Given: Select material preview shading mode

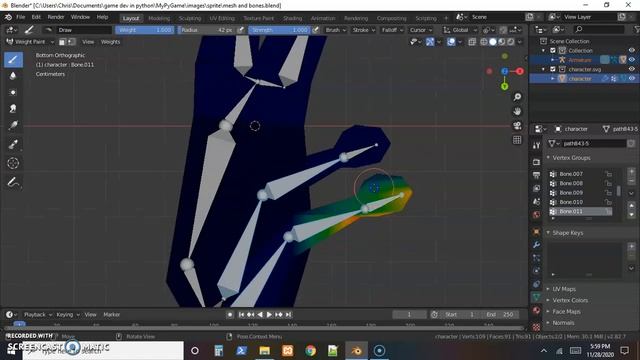Looking at the screenshot, I should pos(502,42).
